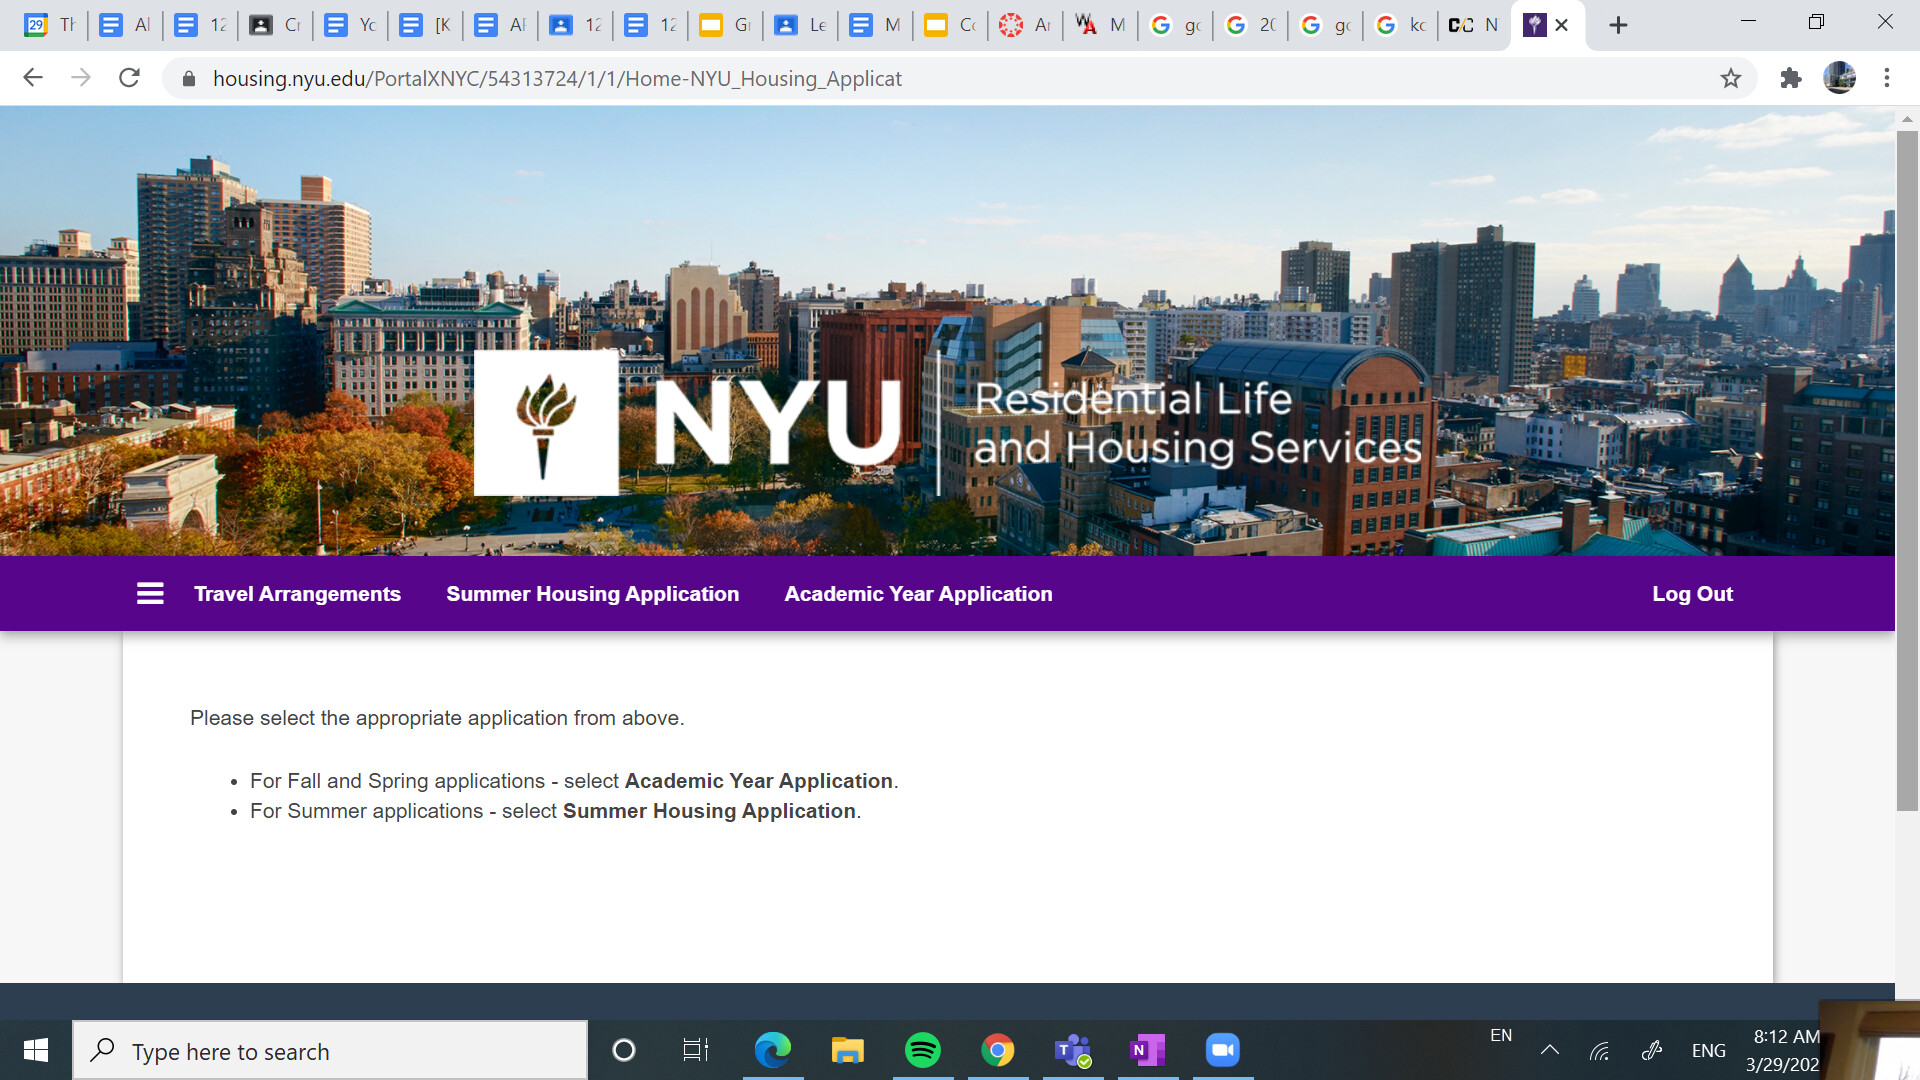Switch to the docs tab labeled Yc
1920x1080 pixels.
coord(350,25)
